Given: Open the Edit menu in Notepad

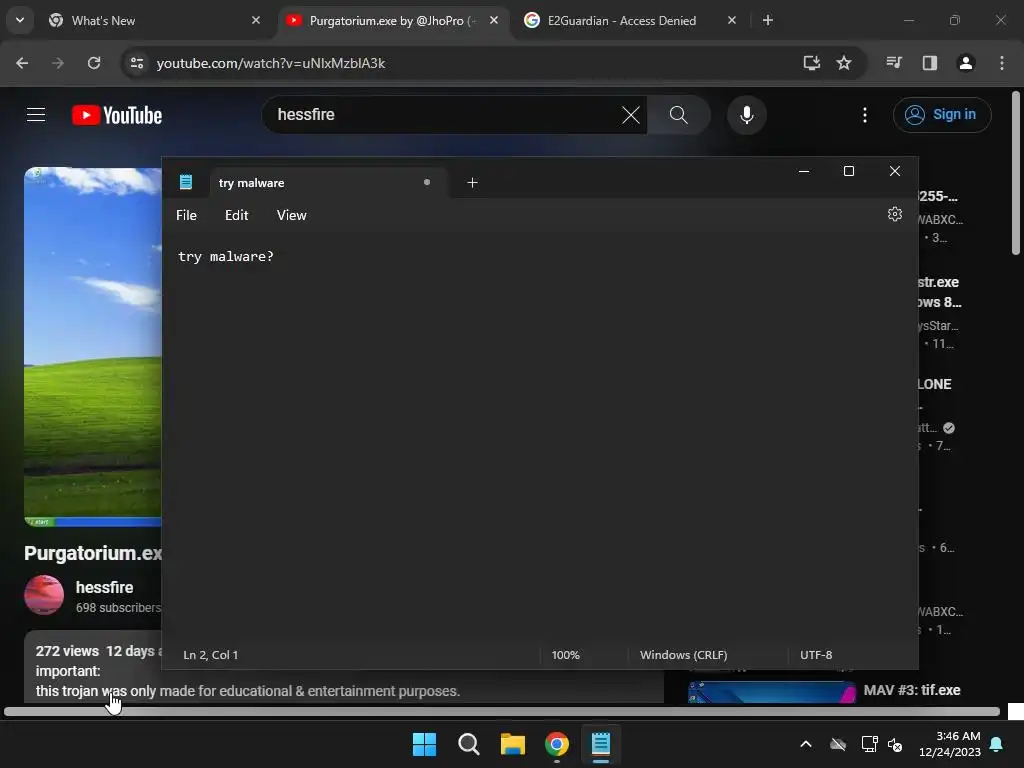Looking at the screenshot, I should tap(236, 215).
